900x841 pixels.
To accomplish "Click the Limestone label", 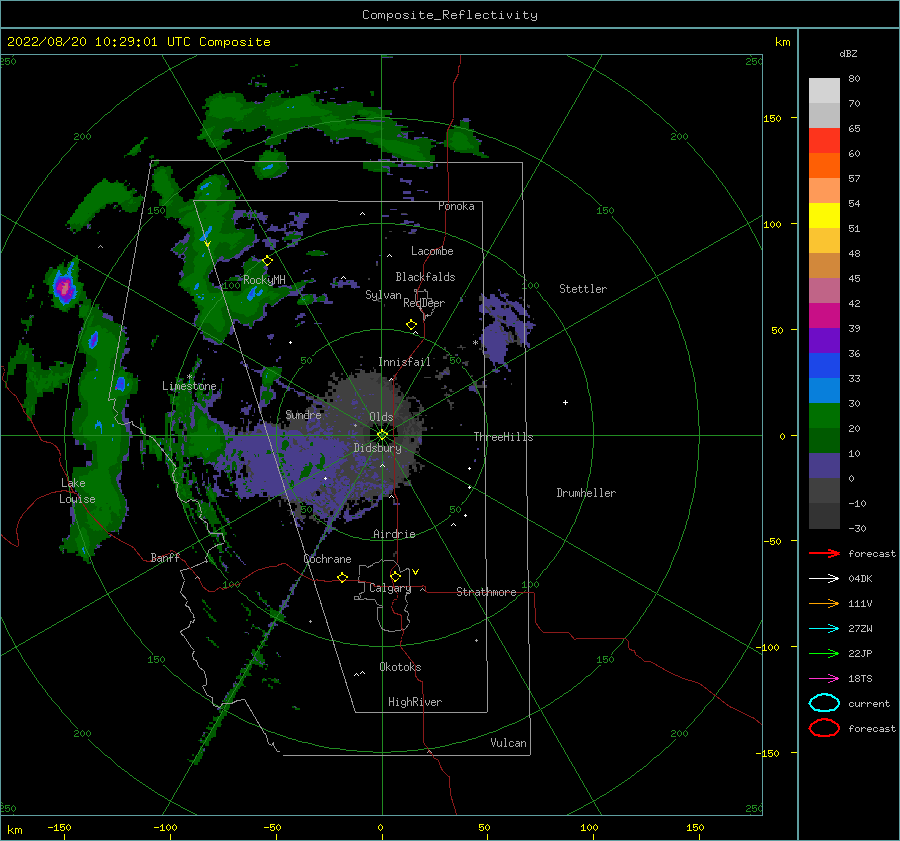I will (x=189, y=386).
